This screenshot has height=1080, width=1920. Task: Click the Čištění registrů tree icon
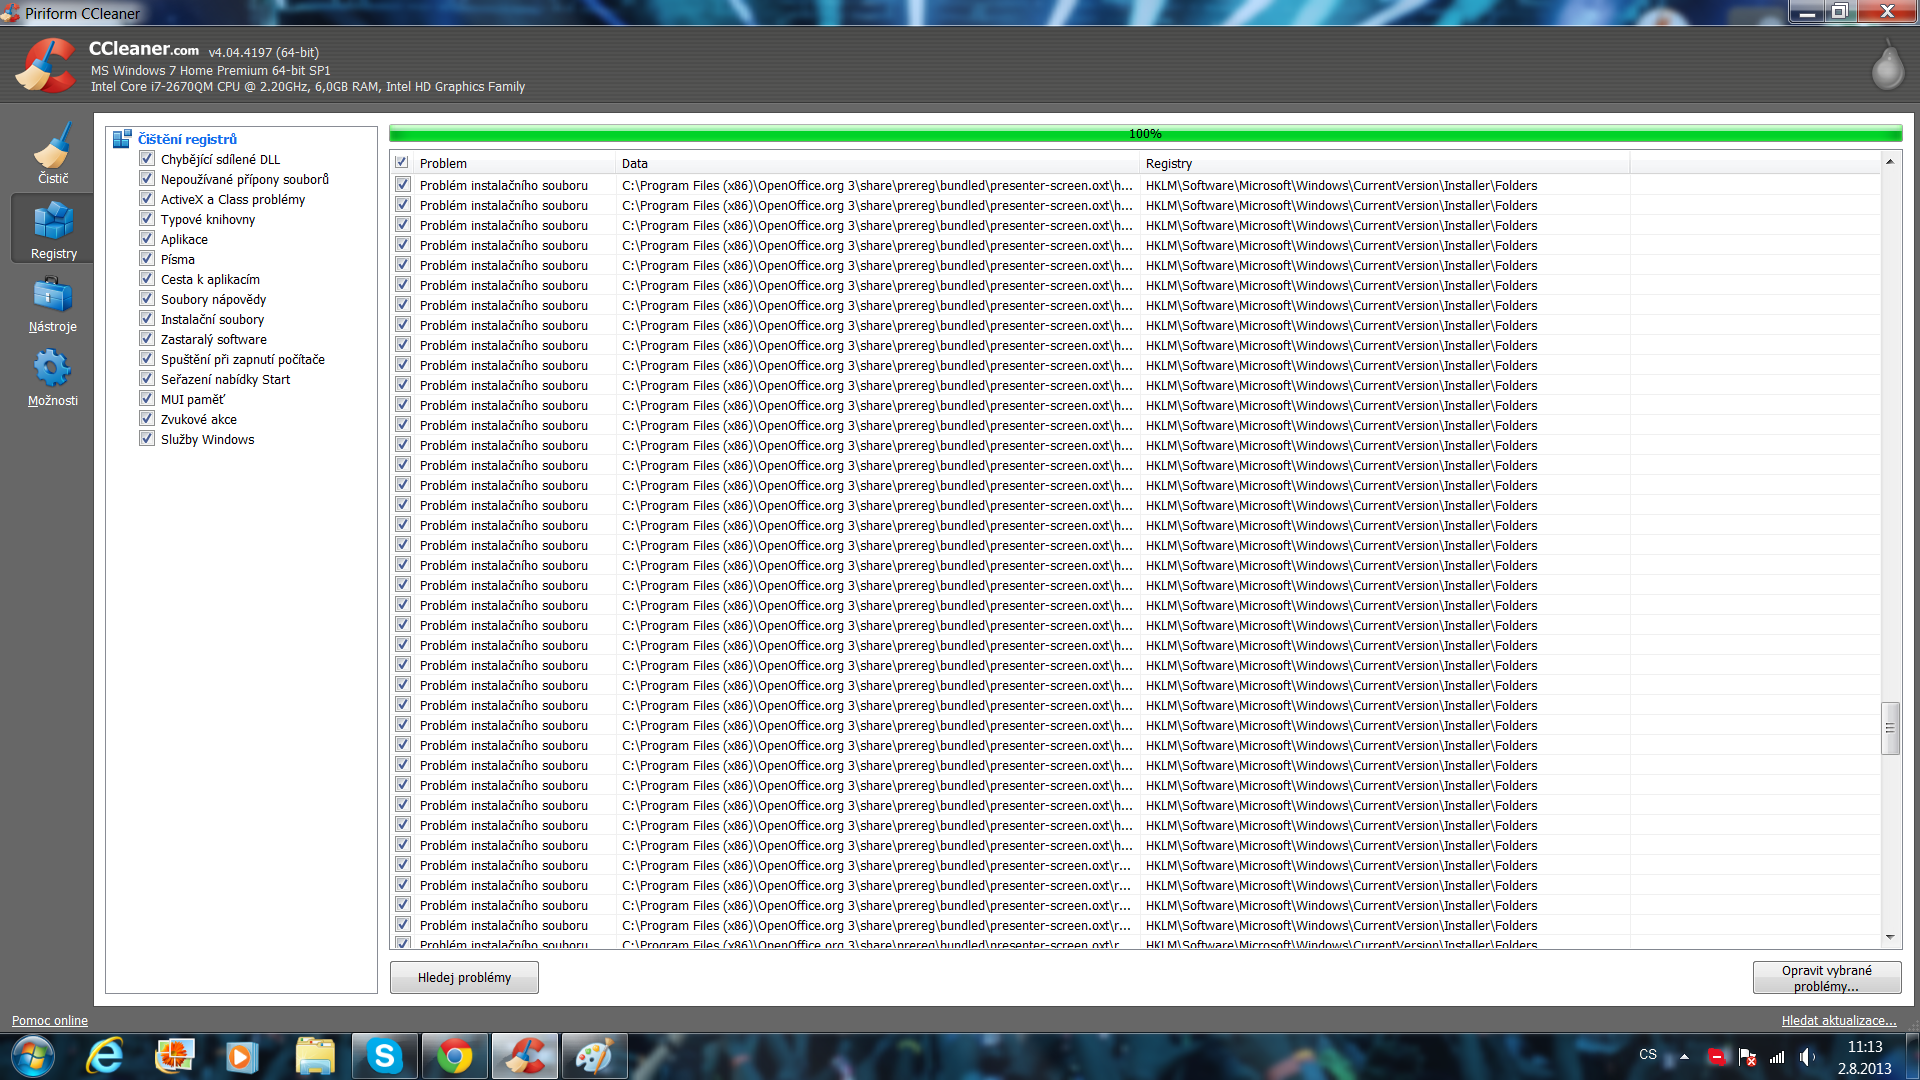(x=122, y=139)
